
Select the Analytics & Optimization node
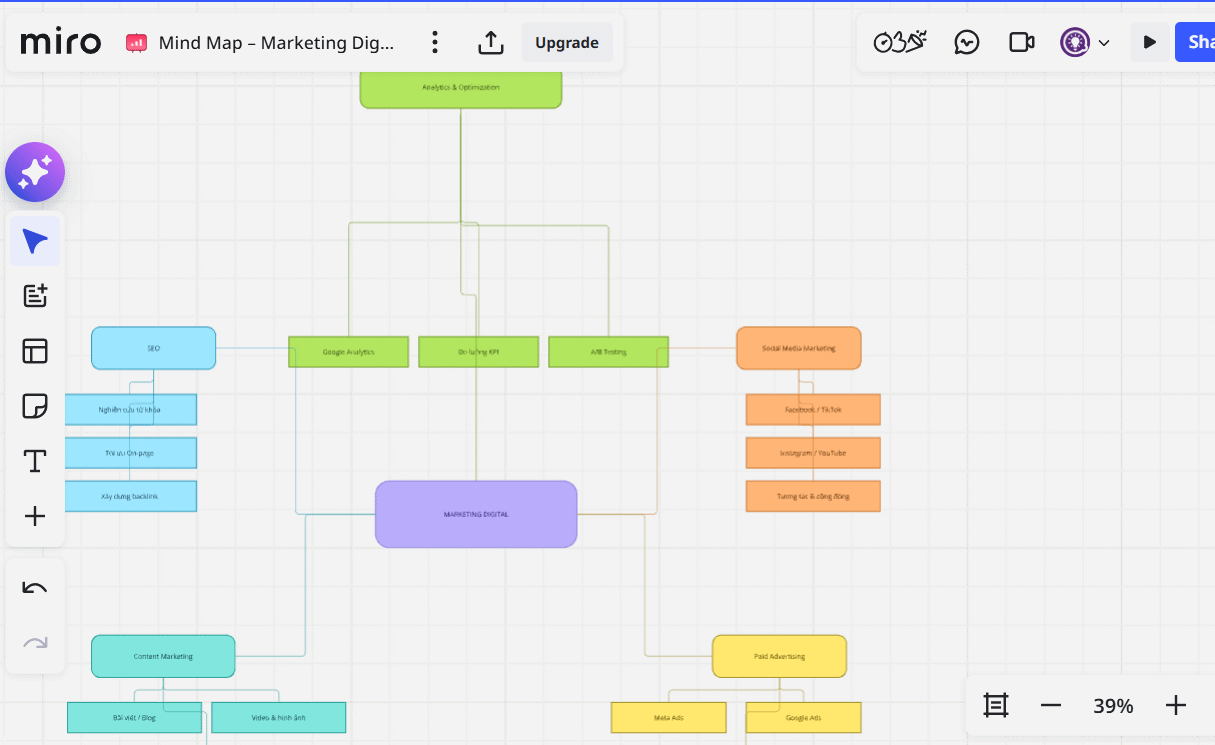(461, 88)
